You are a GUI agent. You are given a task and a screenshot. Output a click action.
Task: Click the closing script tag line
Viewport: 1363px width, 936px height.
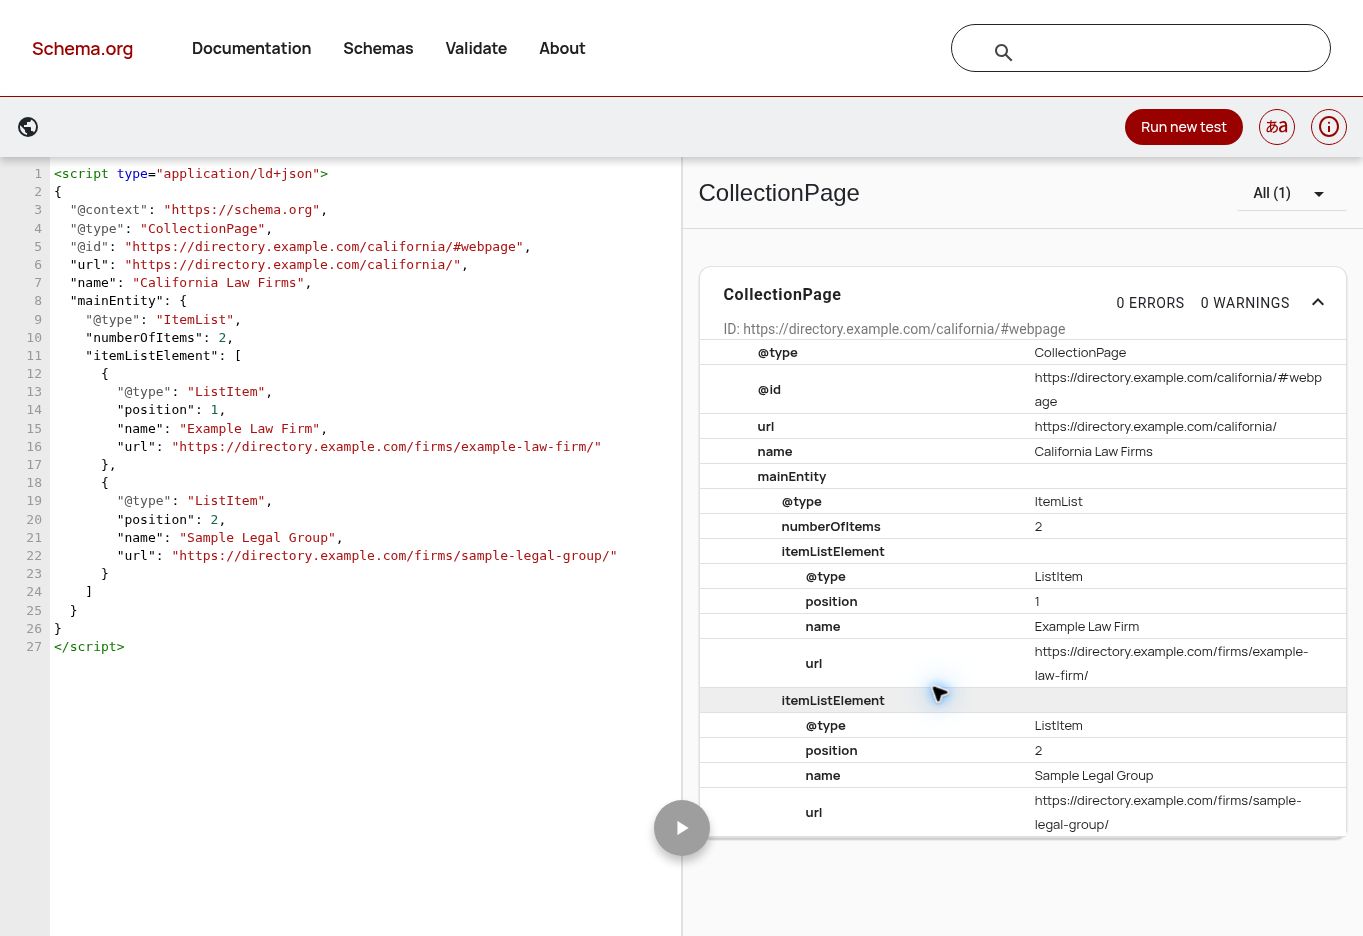[x=89, y=646]
